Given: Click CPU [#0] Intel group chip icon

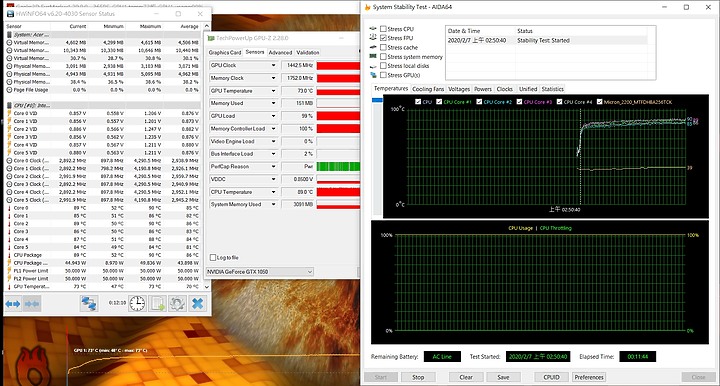Looking at the screenshot, I should pyautogui.click(x=9, y=105).
